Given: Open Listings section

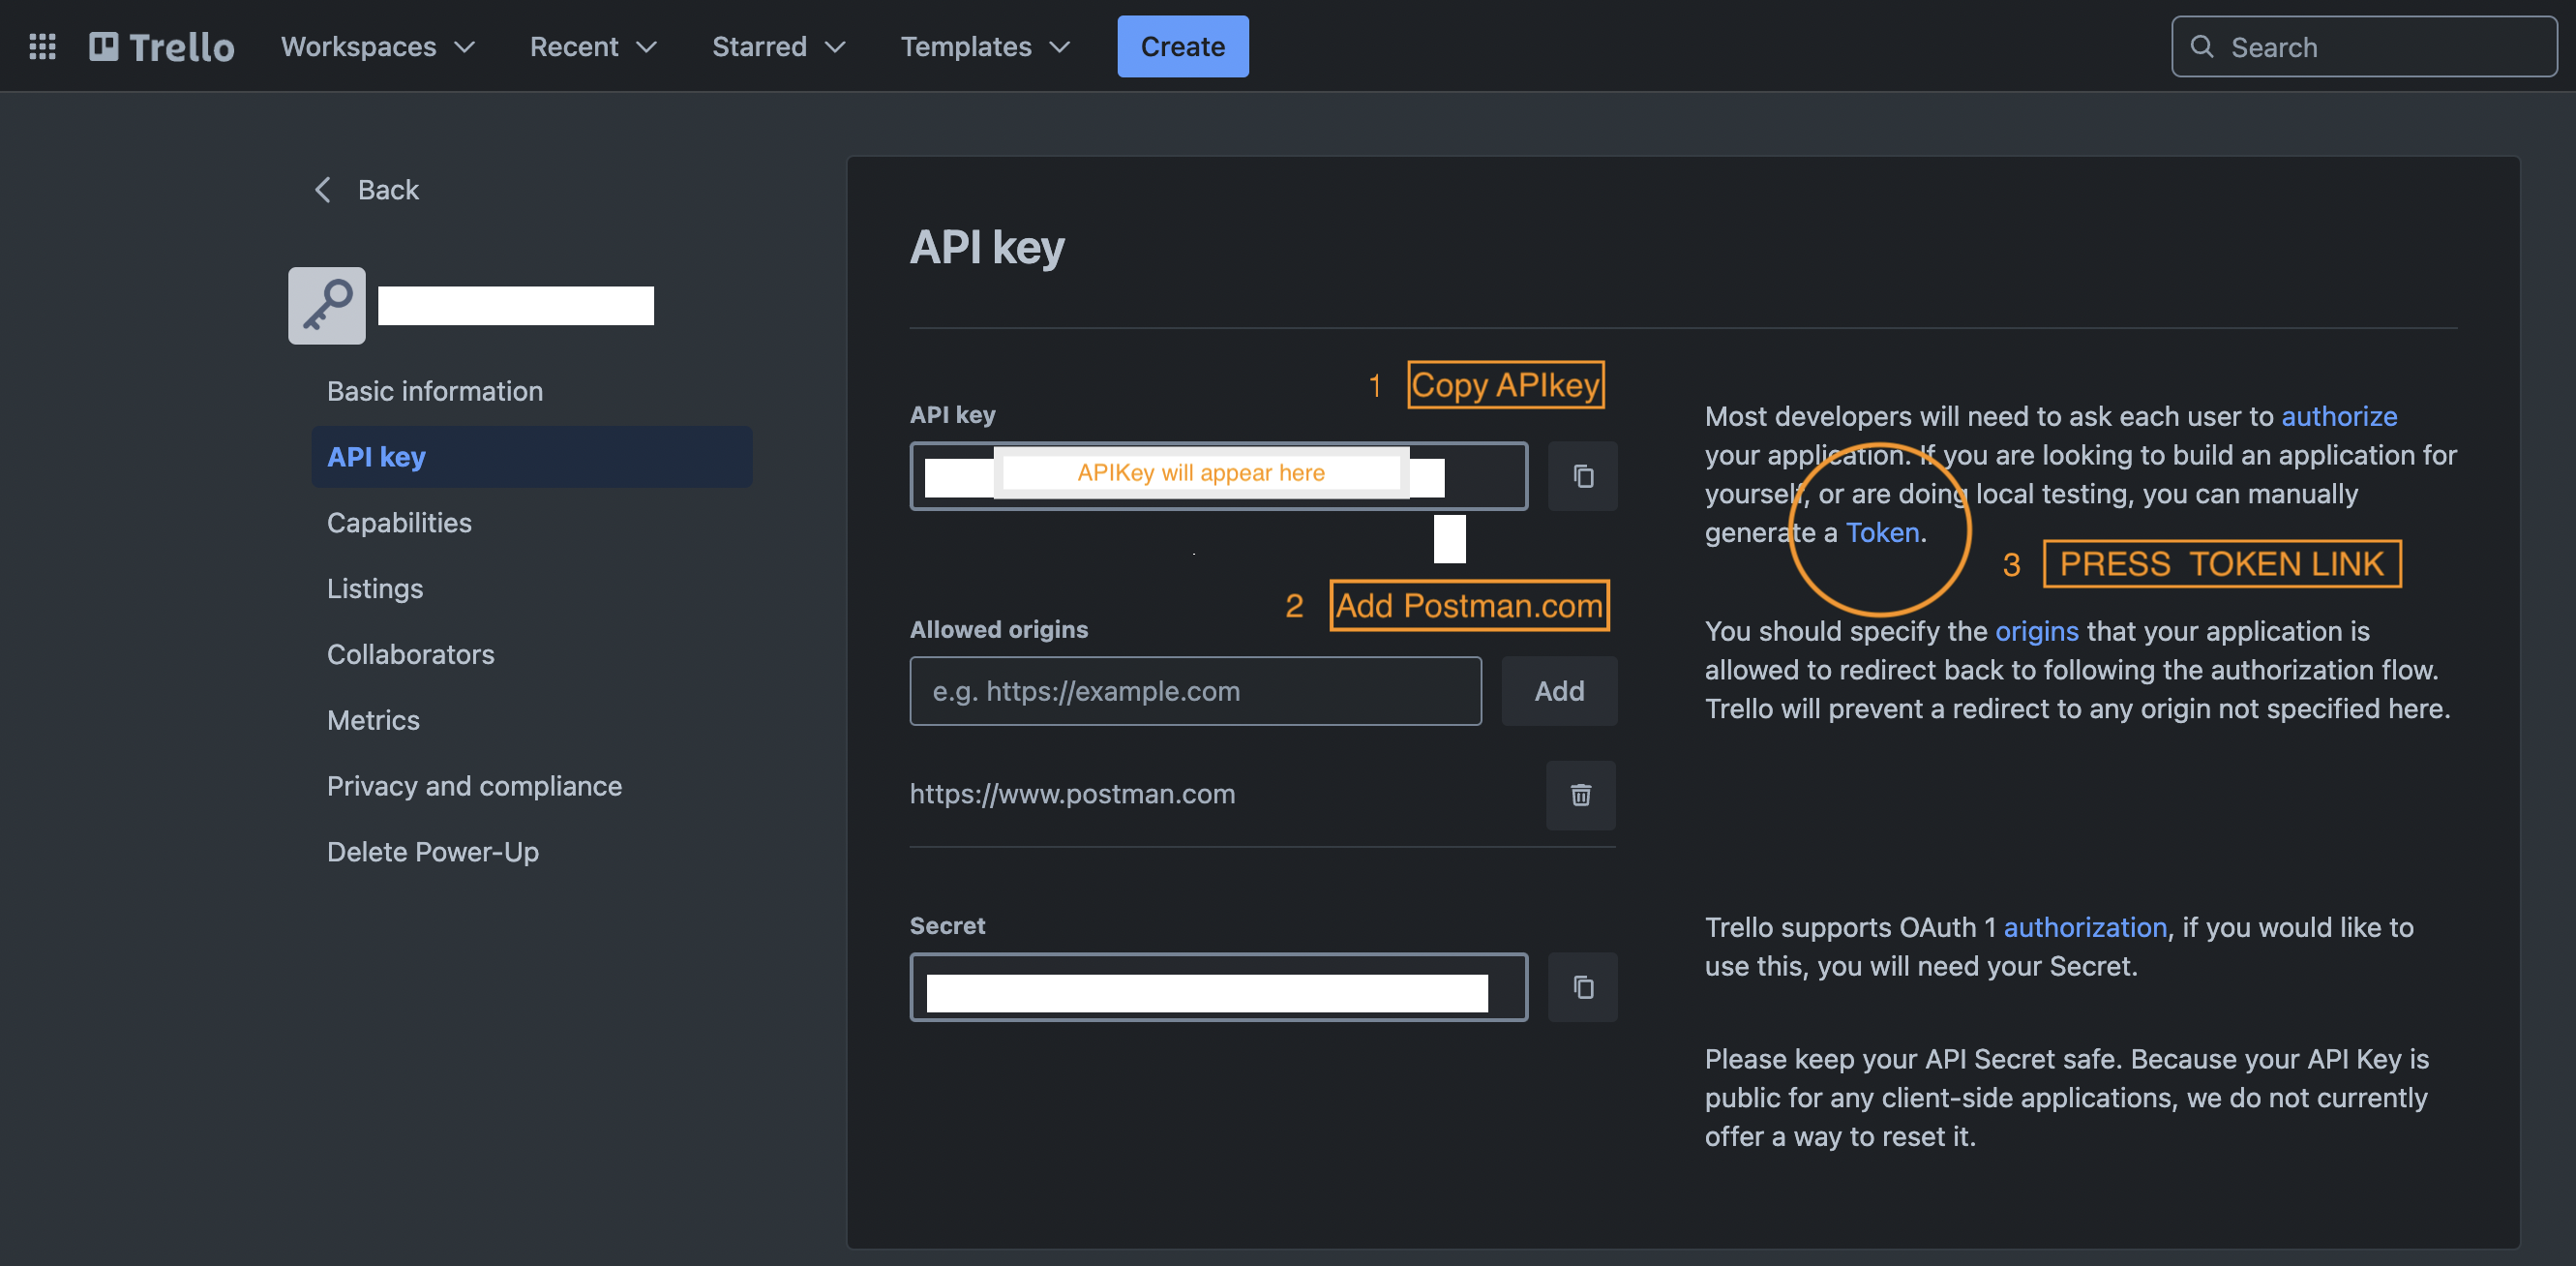Looking at the screenshot, I should 532,589.
